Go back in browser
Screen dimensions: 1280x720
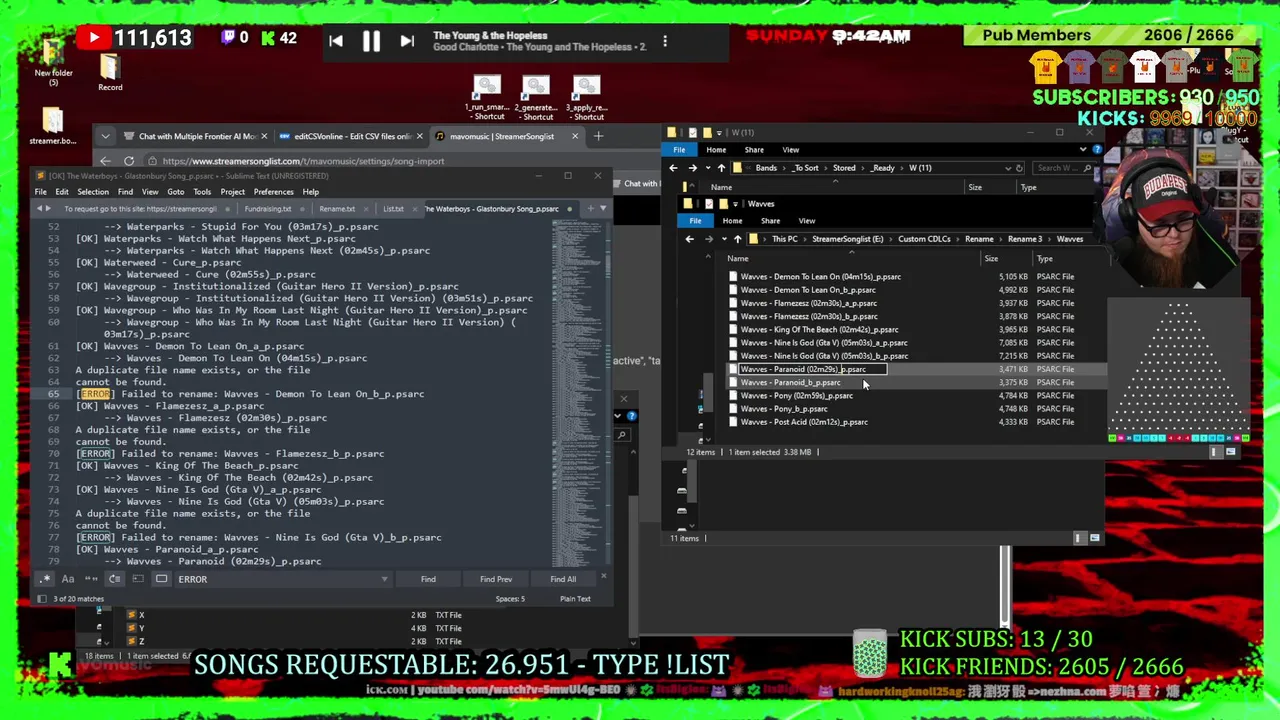(x=105, y=161)
